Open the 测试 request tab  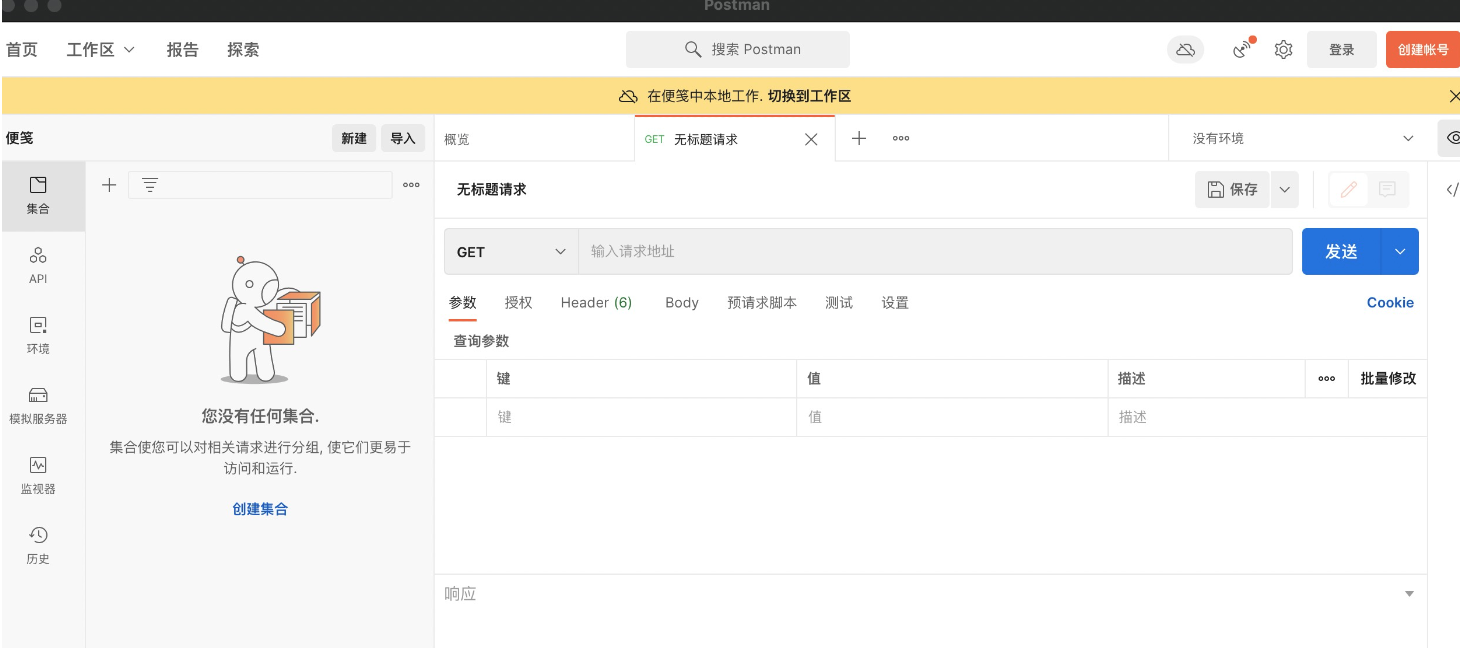tap(839, 303)
